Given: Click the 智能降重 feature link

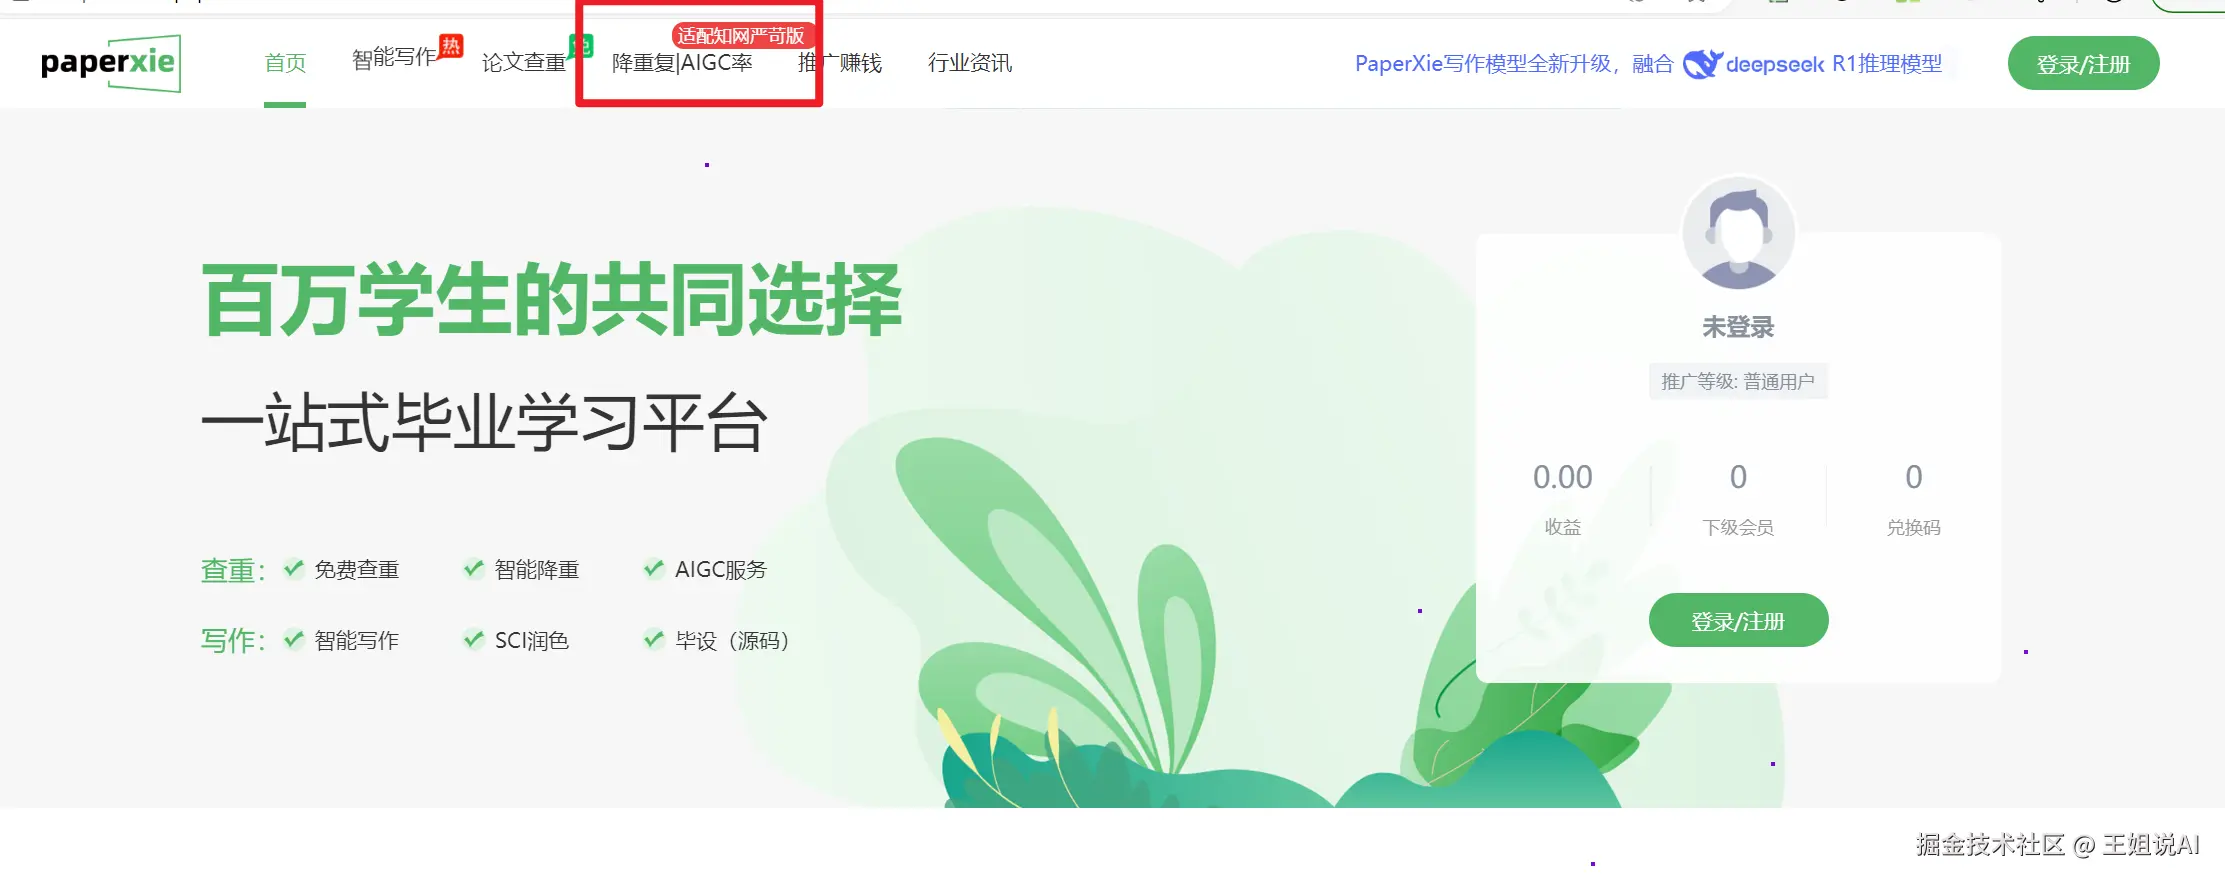Looking at the screenshot, I should (x=537, y=570).
